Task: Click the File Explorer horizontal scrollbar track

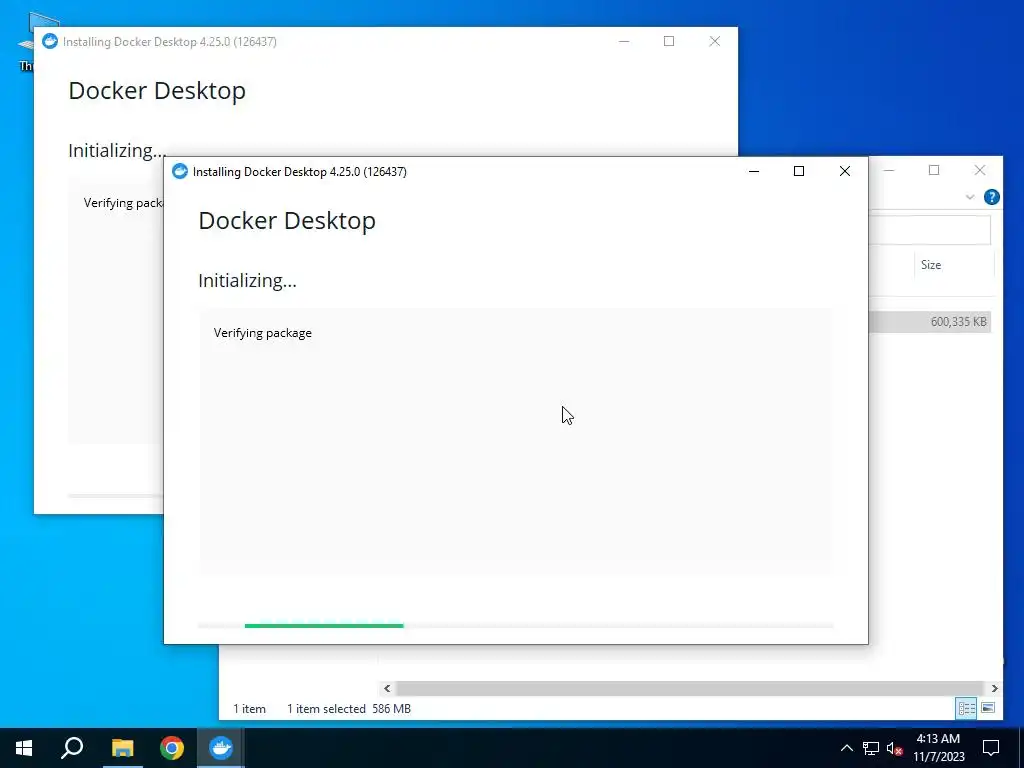Action: [690, 688]
